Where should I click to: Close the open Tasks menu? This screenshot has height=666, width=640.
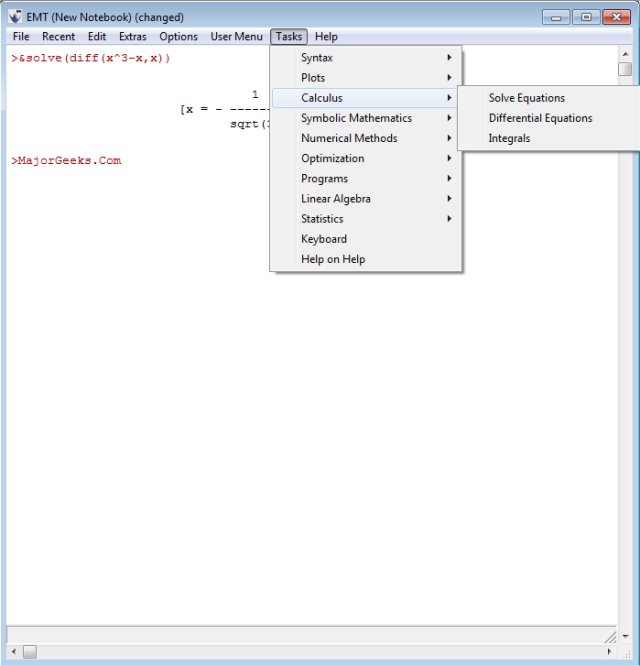click(x=289, y=37)
